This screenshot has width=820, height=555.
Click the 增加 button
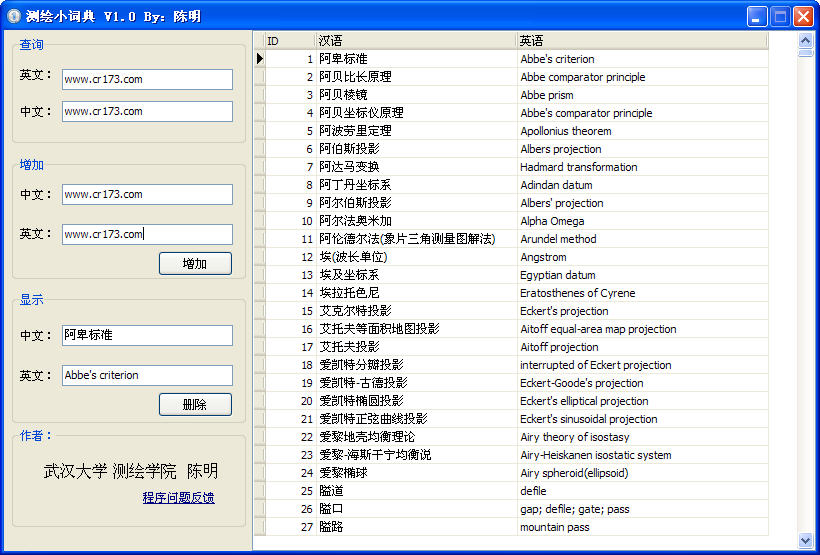tap(195, 264)
